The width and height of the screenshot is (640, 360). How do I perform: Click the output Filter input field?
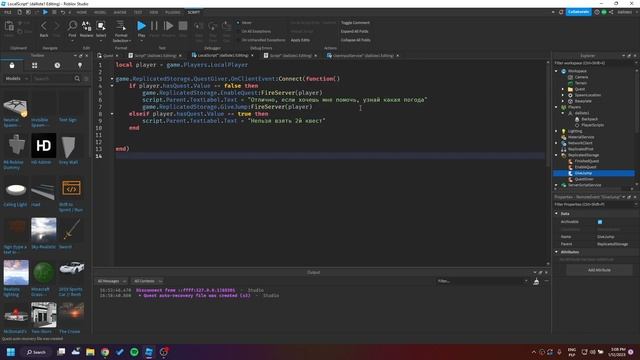[x=482, y=281]
